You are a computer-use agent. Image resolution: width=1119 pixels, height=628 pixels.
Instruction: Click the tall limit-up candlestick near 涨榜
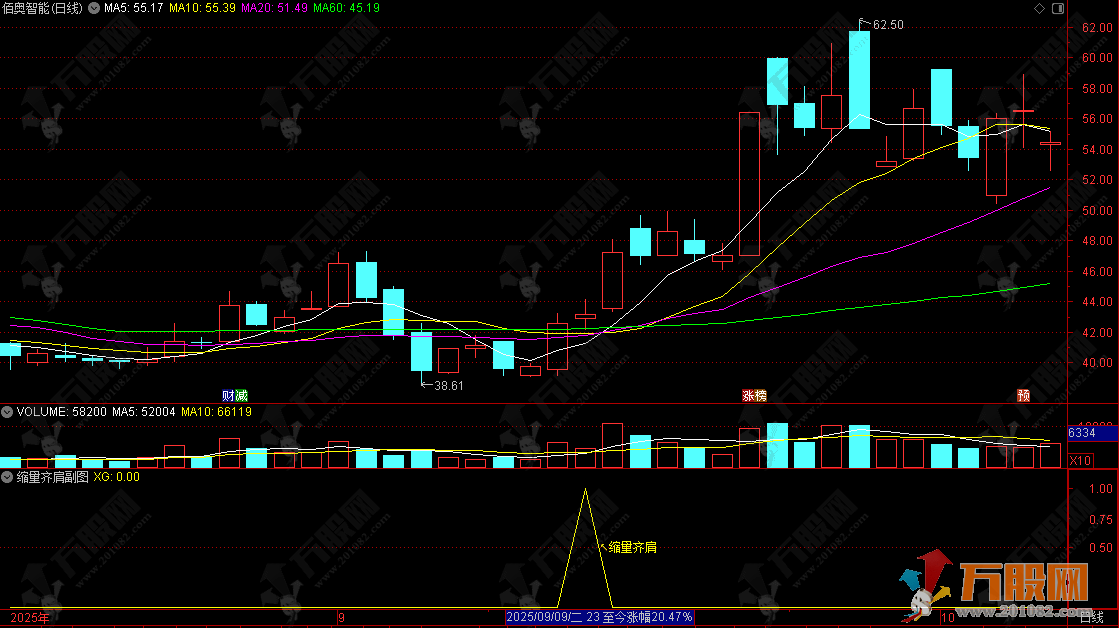(749, 184)
